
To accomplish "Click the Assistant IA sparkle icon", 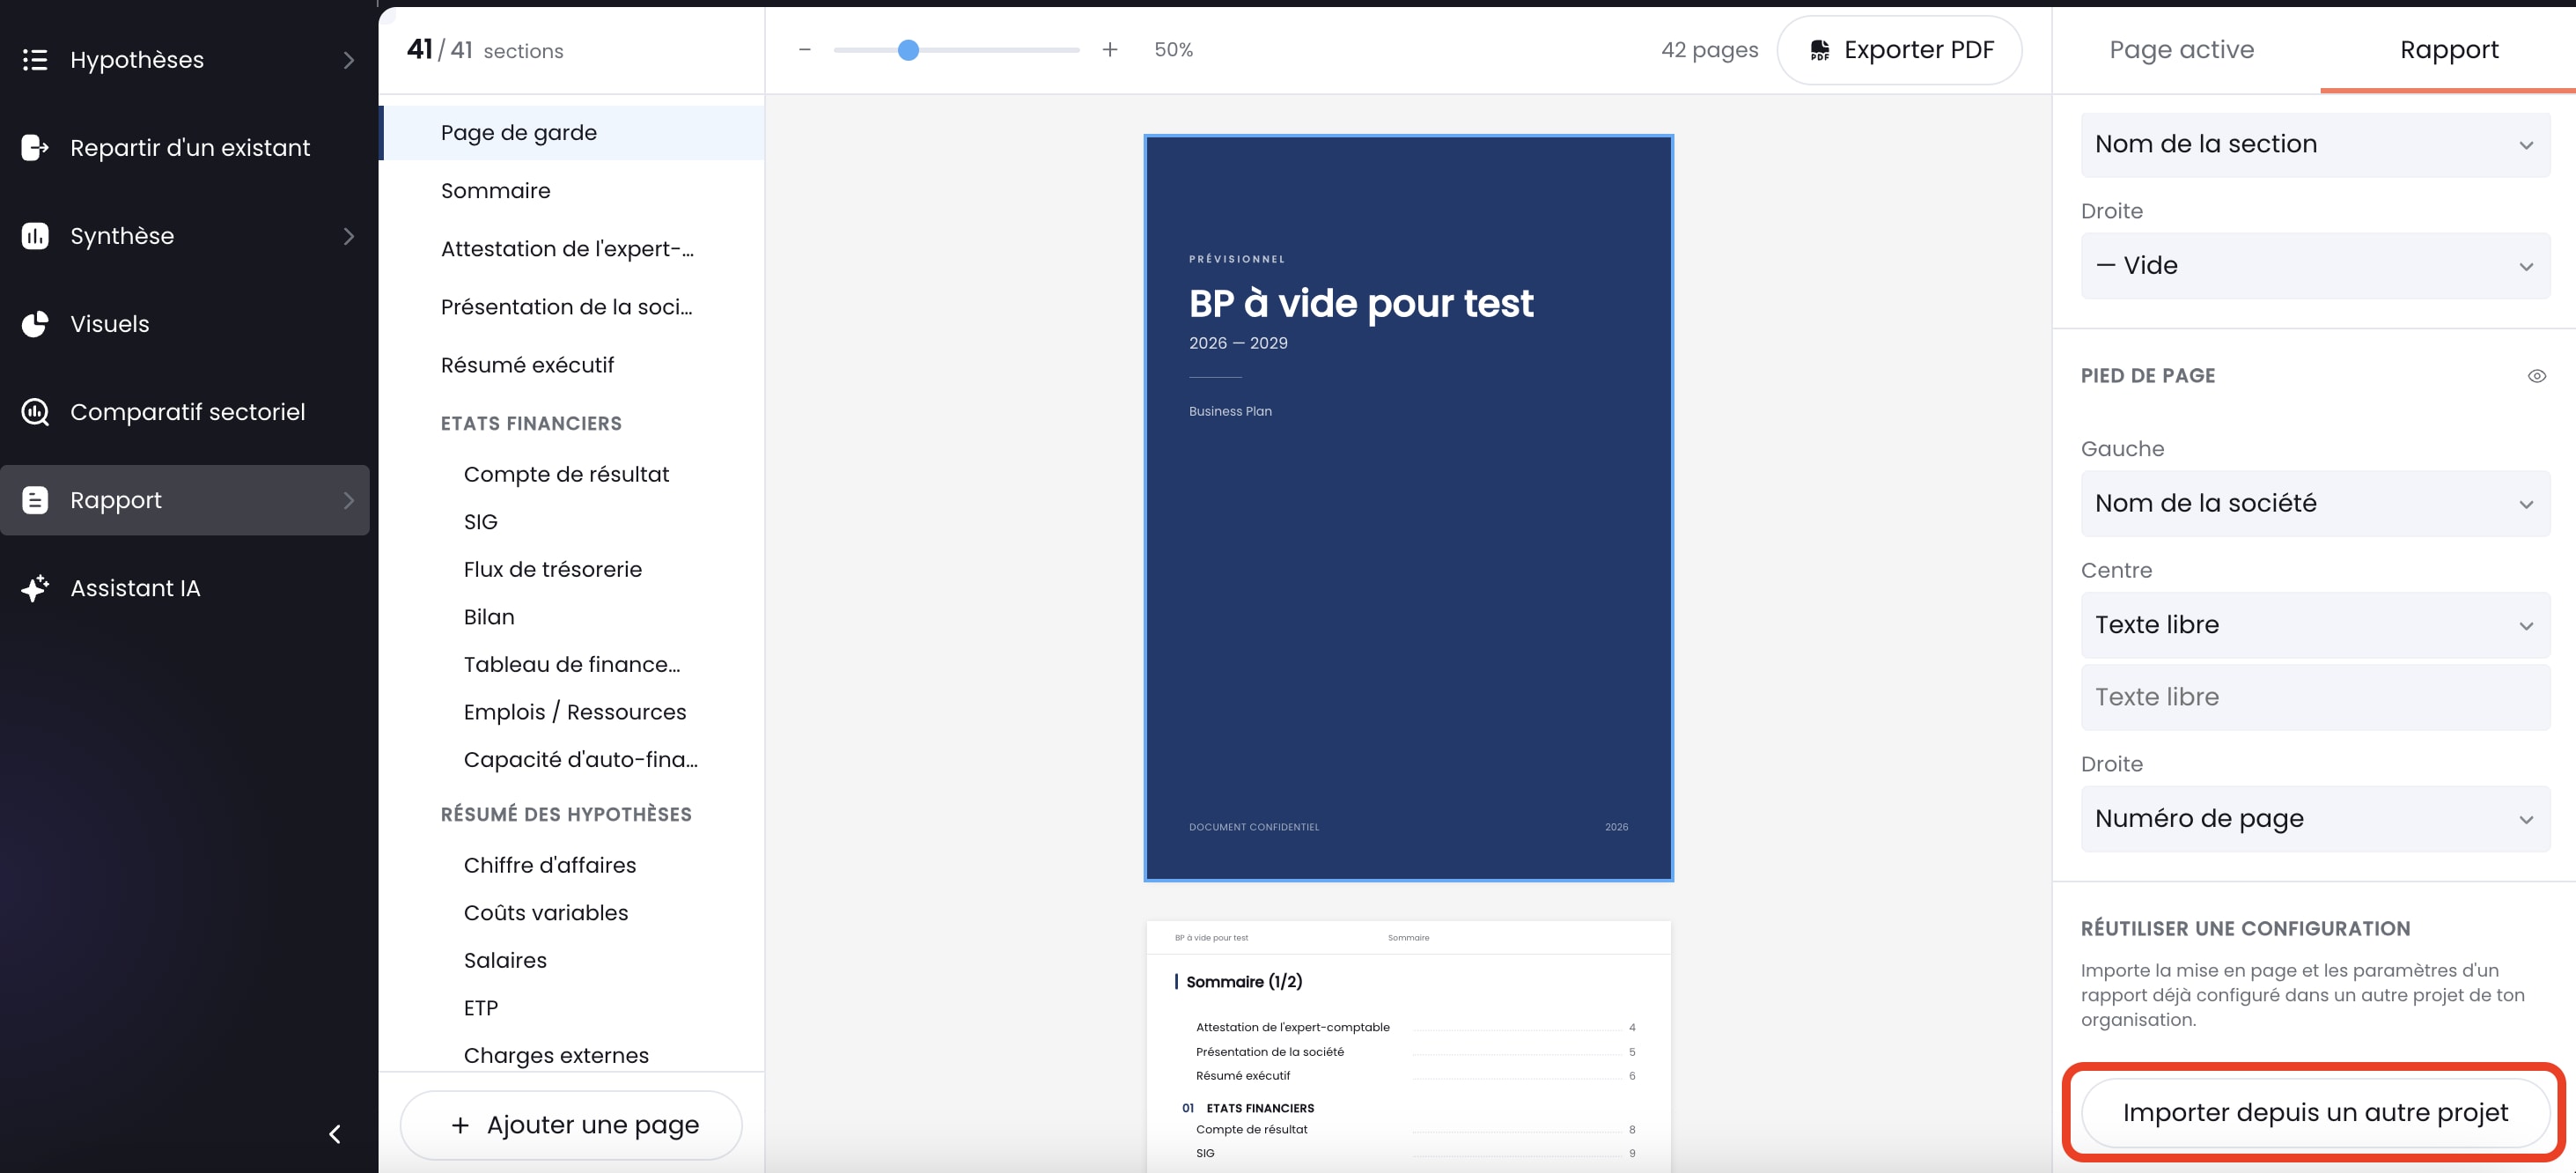I will tap(35, 588).
